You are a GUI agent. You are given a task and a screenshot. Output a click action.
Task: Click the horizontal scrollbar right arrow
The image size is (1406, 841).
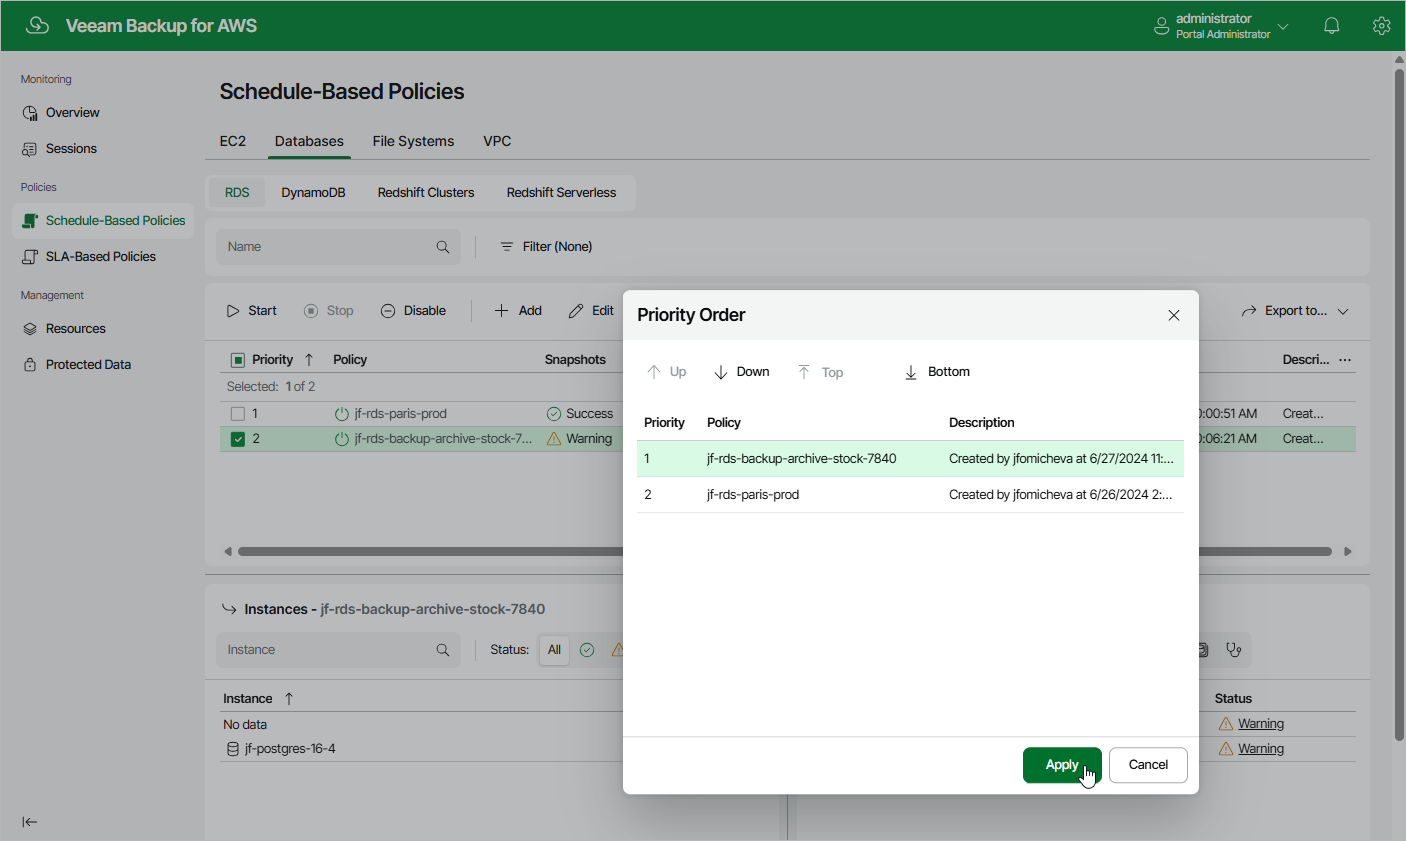[x=1347, y=552]
